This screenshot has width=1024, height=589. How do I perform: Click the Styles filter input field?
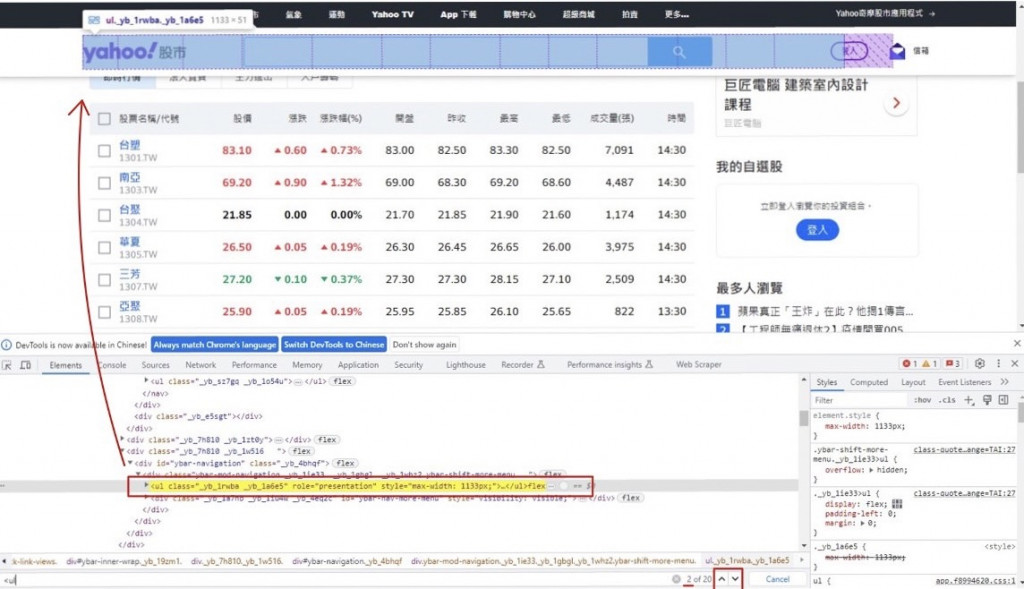pos(859,400)
